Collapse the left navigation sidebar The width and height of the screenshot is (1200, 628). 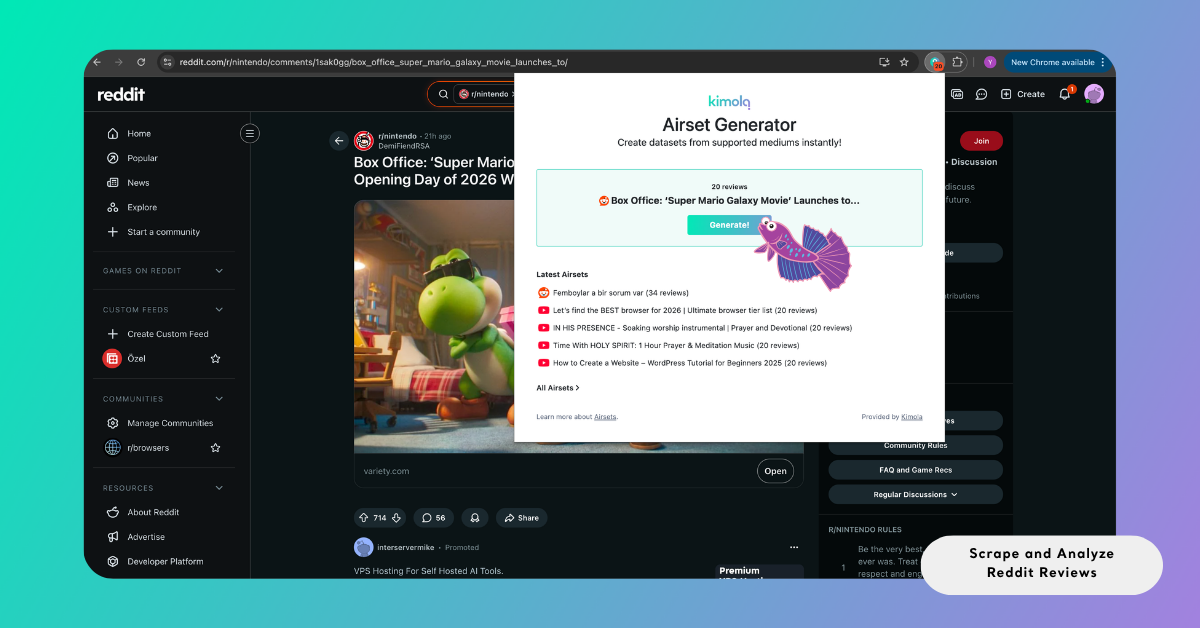click(x=250, y=133)
